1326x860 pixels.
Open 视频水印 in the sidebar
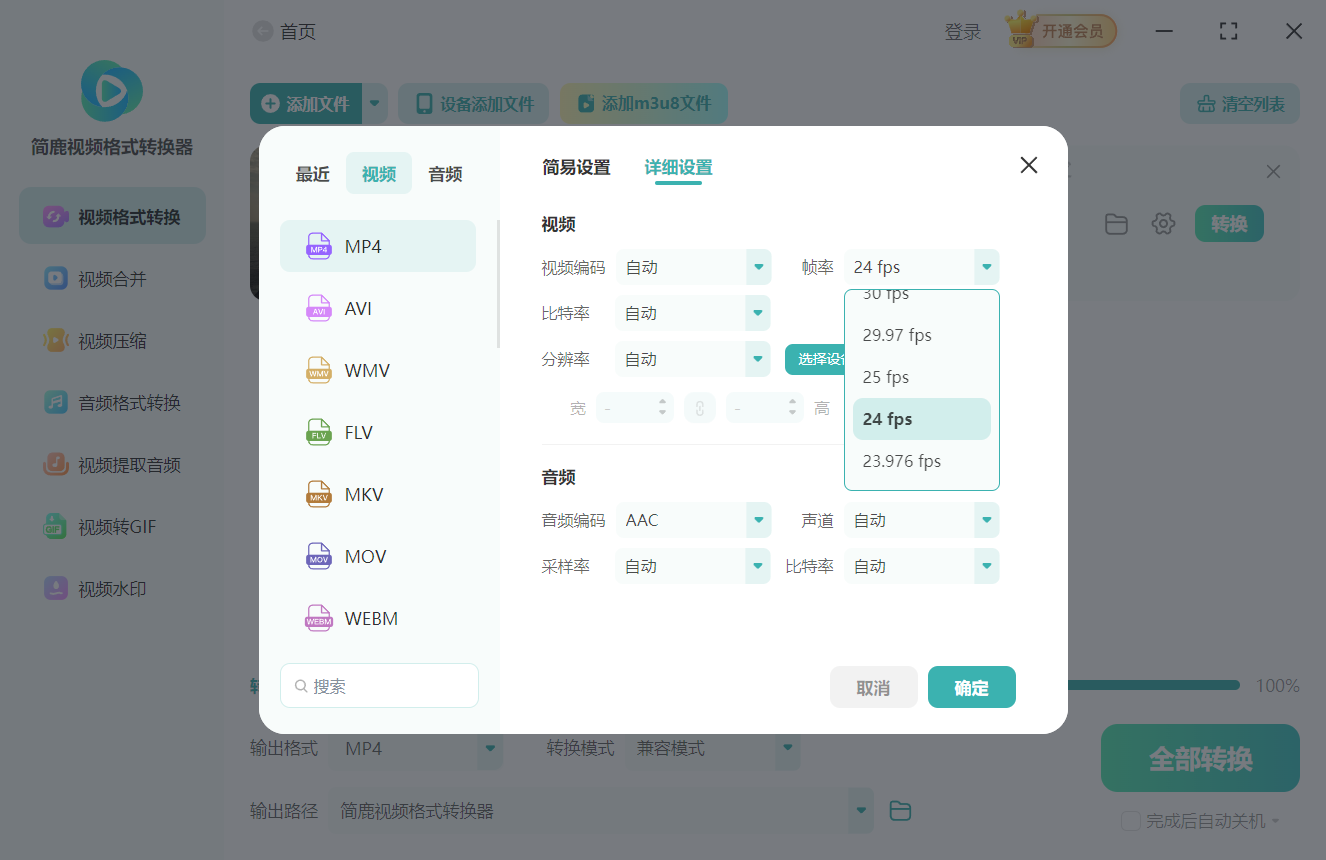[x=112, y=589]
